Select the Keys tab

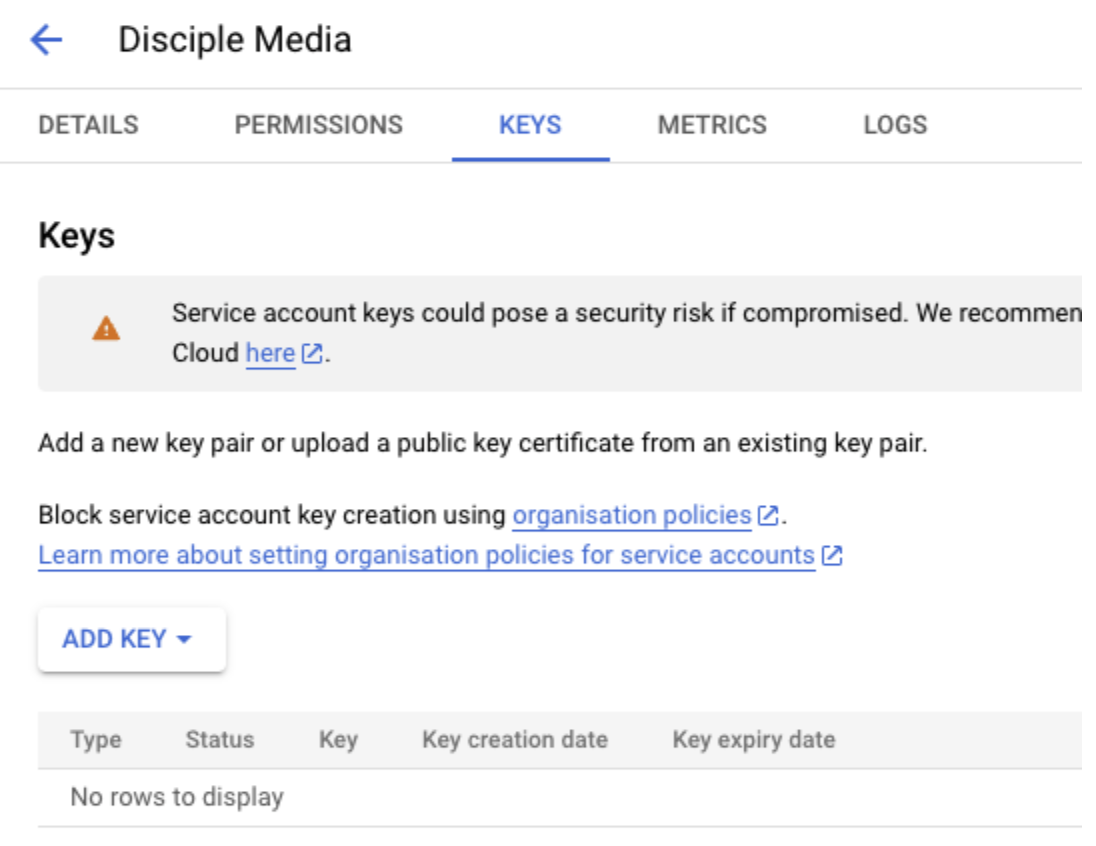[530, 125]
